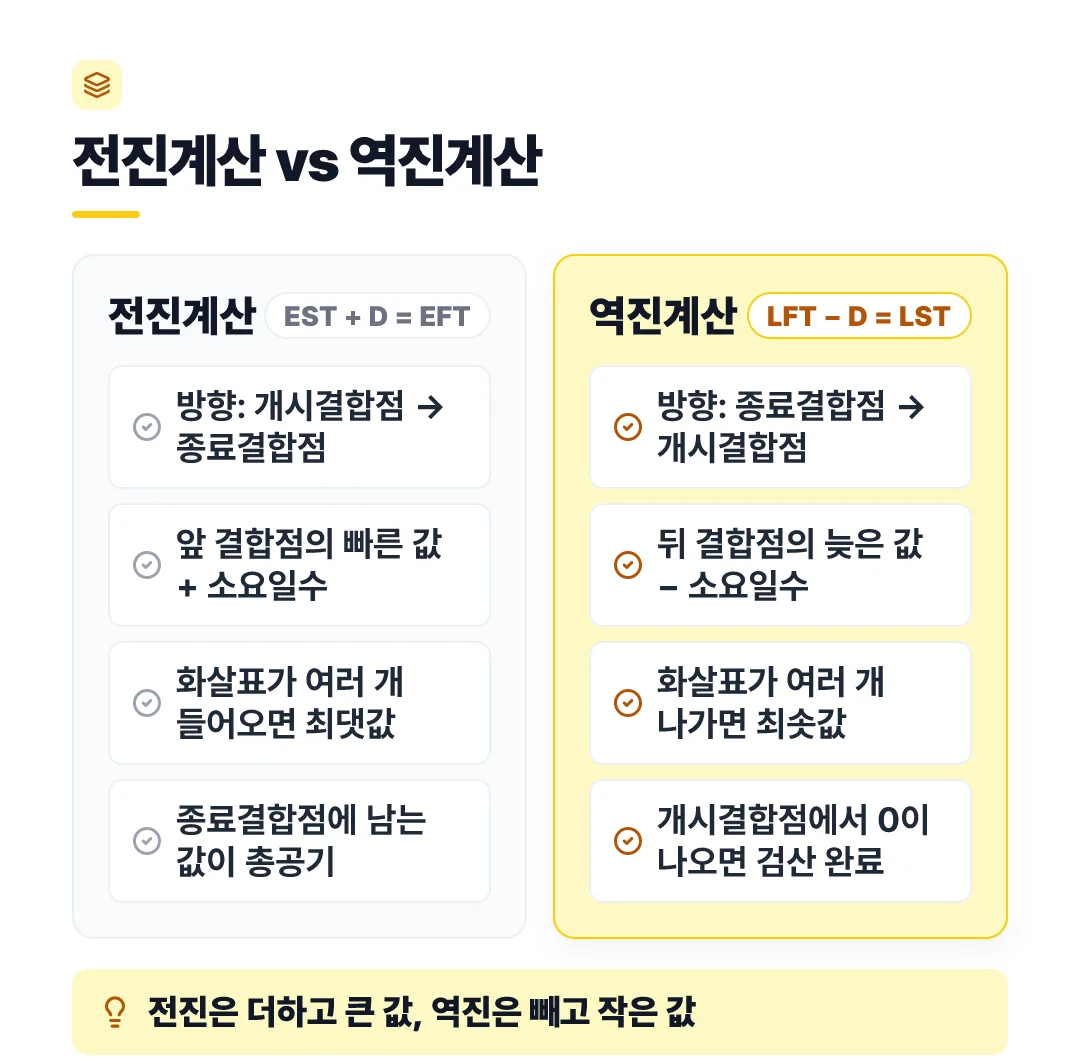This screenshot has height=1064, width=1080.
Task: Click the gray check icon beside 방향: 개시결합점
Action: [x=147, y=427]
